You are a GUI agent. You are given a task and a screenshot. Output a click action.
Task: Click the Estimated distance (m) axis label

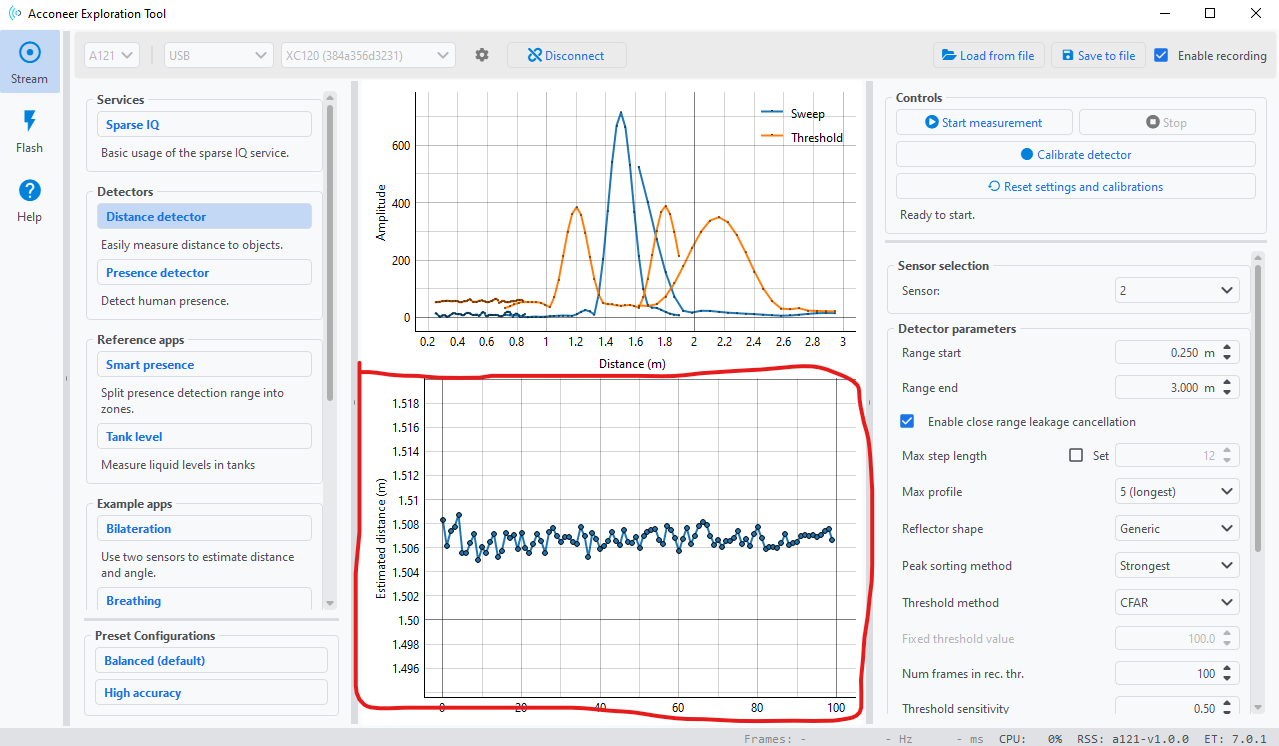(x=381, y=538)
